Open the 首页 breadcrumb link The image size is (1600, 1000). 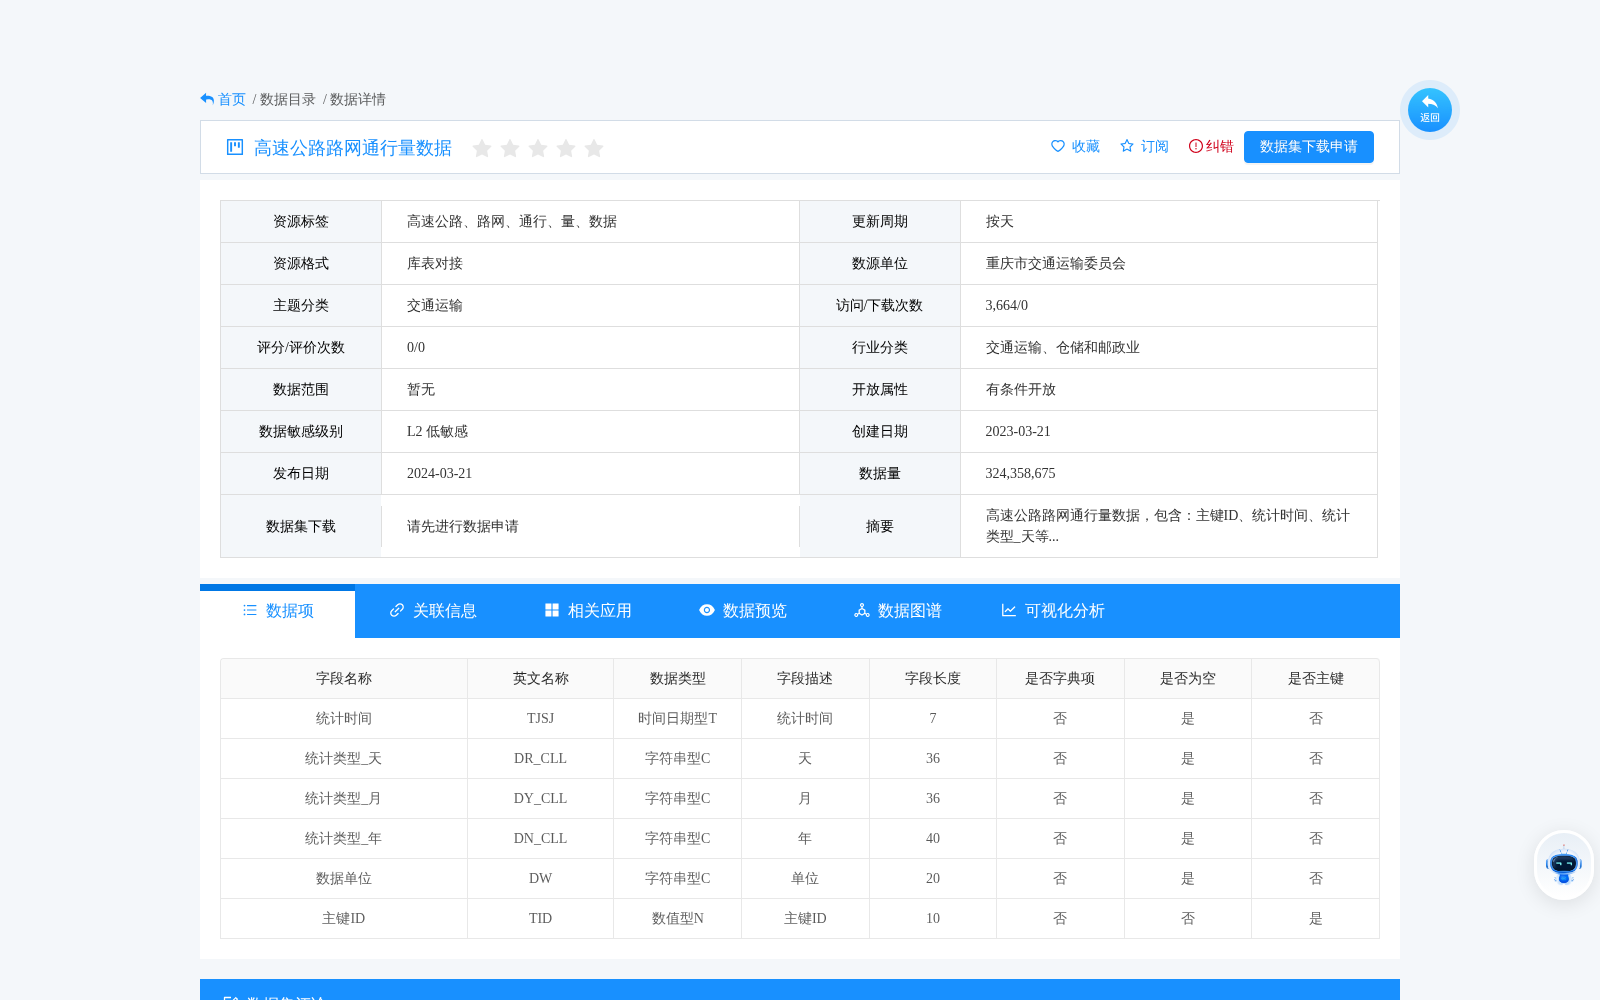pyautogui.click(x=232, y=99)
